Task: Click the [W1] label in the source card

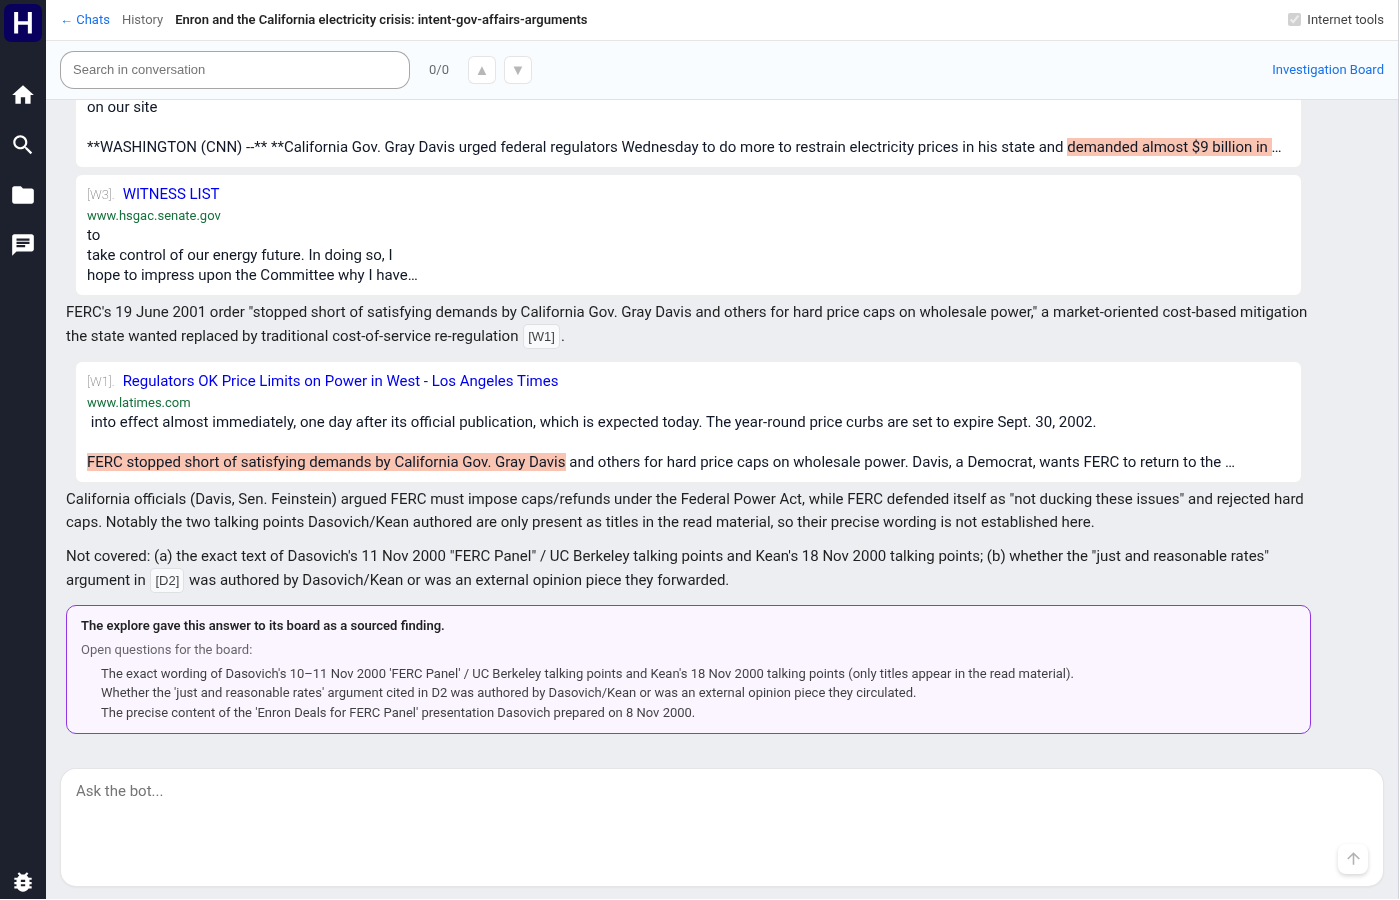Action: tap(99, 382)
